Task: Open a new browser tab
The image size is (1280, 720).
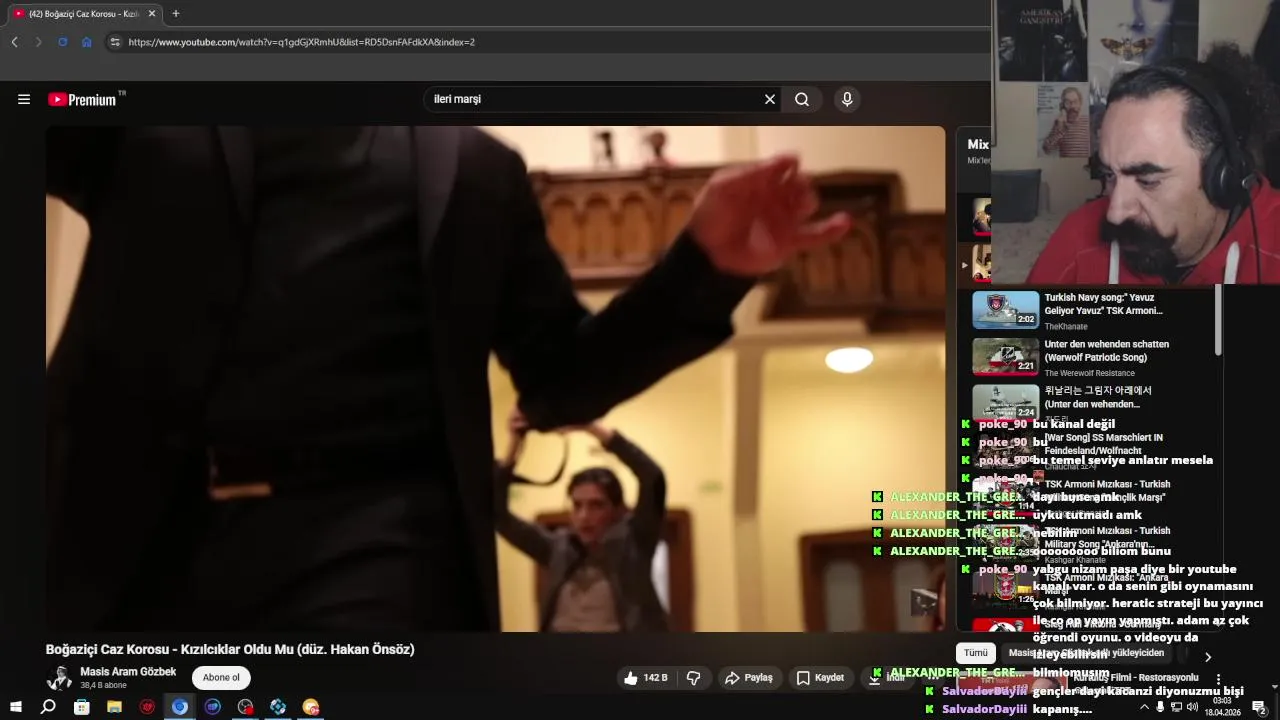Action: (176, 14)
